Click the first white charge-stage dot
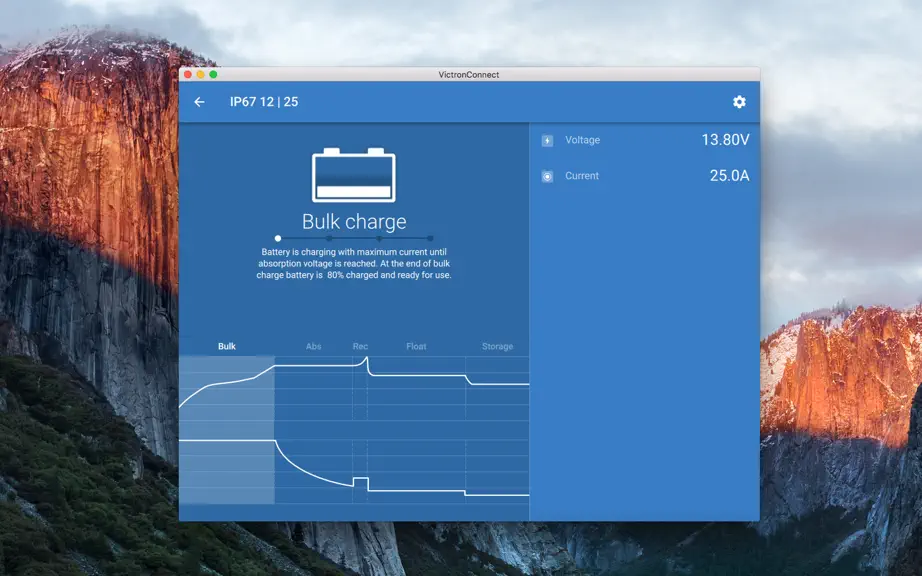922x576 pixels. coord(278,238)
